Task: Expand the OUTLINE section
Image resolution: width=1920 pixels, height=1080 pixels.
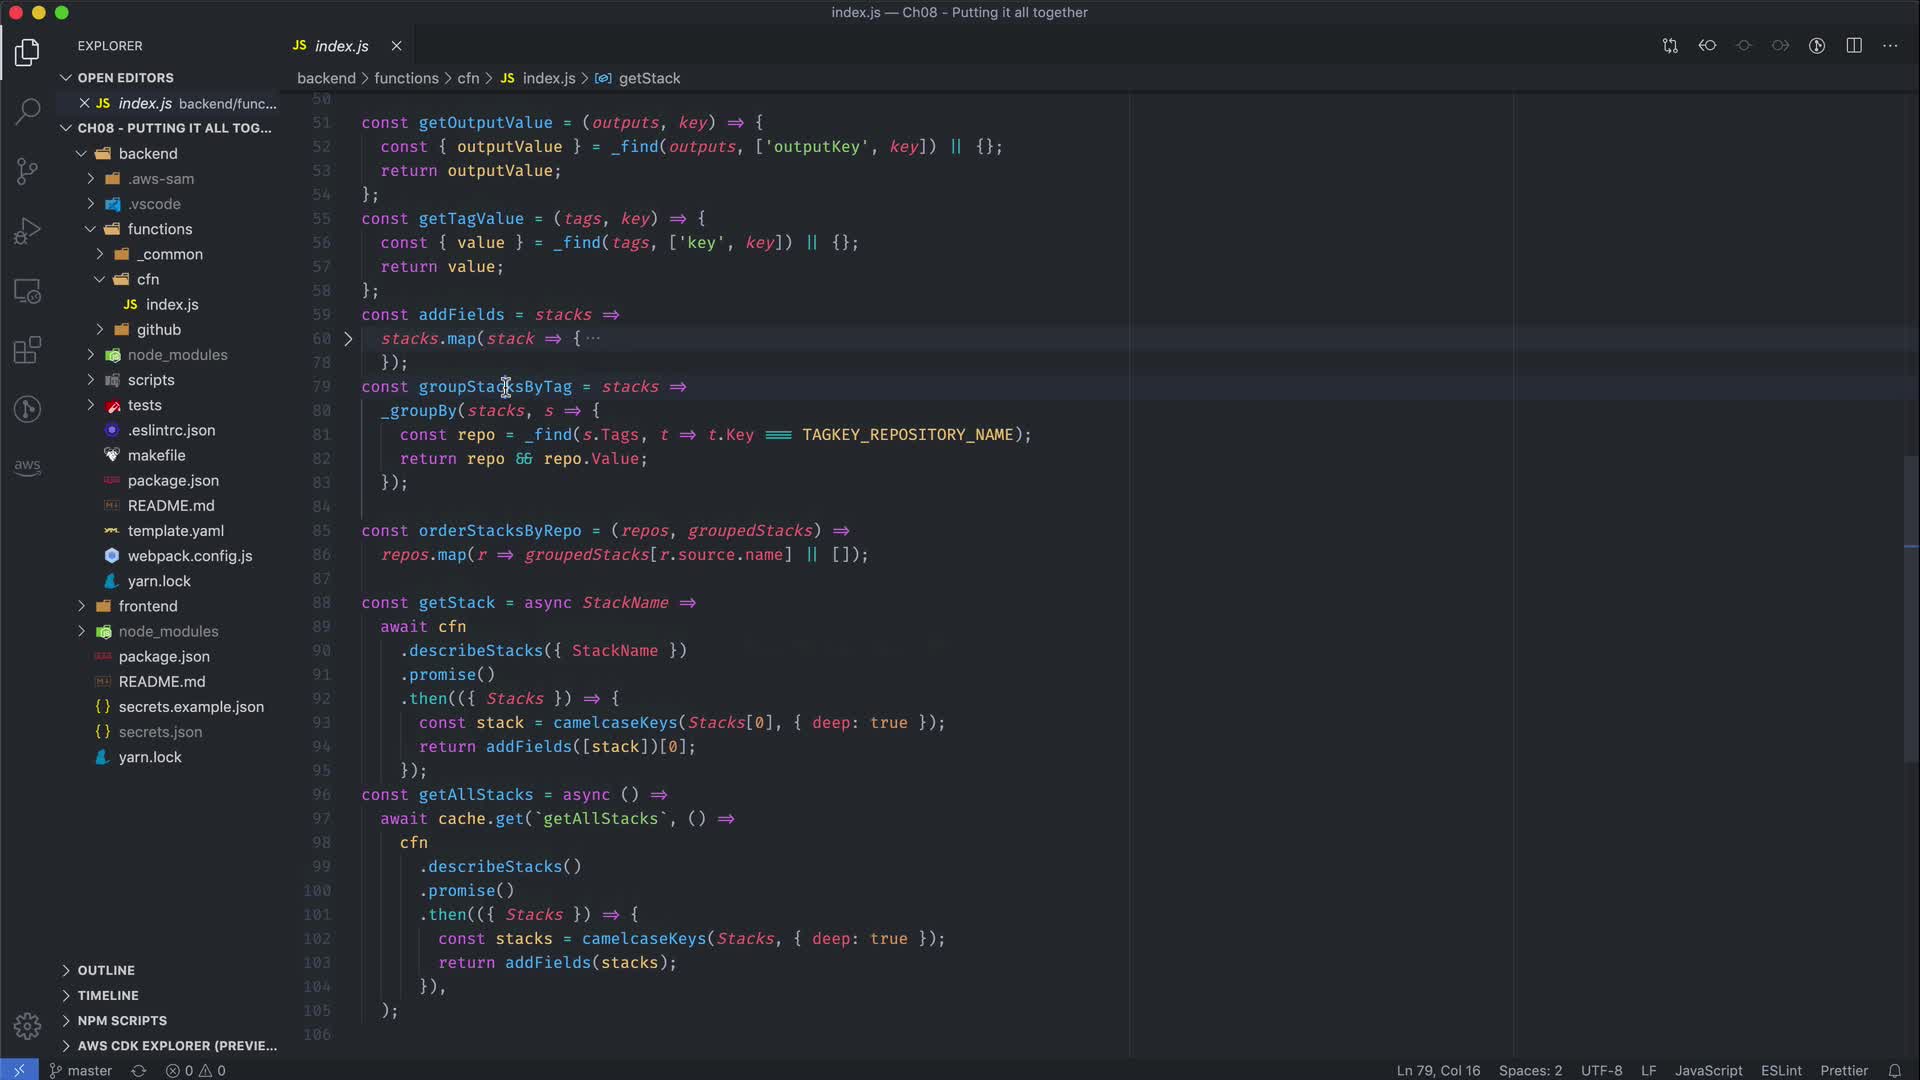Action: click(106, 970)
